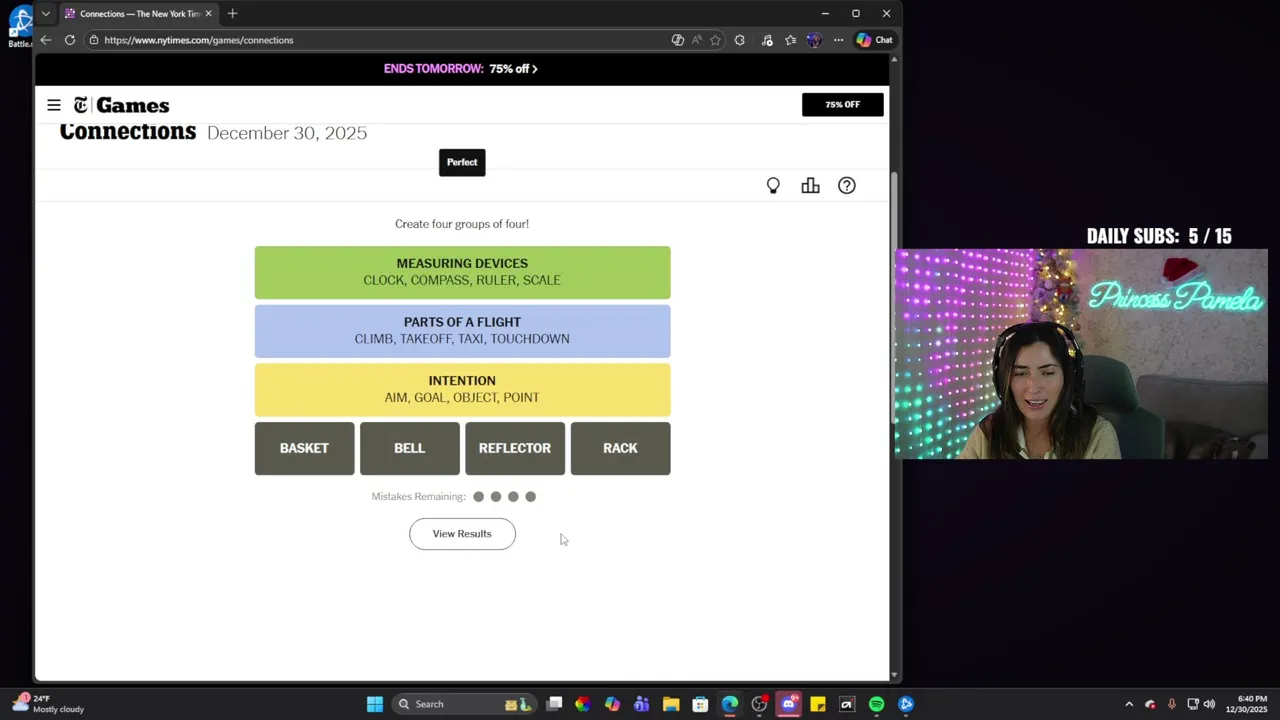This screenshot has height=720, width=1280.
Task: Select the REFLECTOR tile
Action: pyautogui.click(x=515, y=448)
